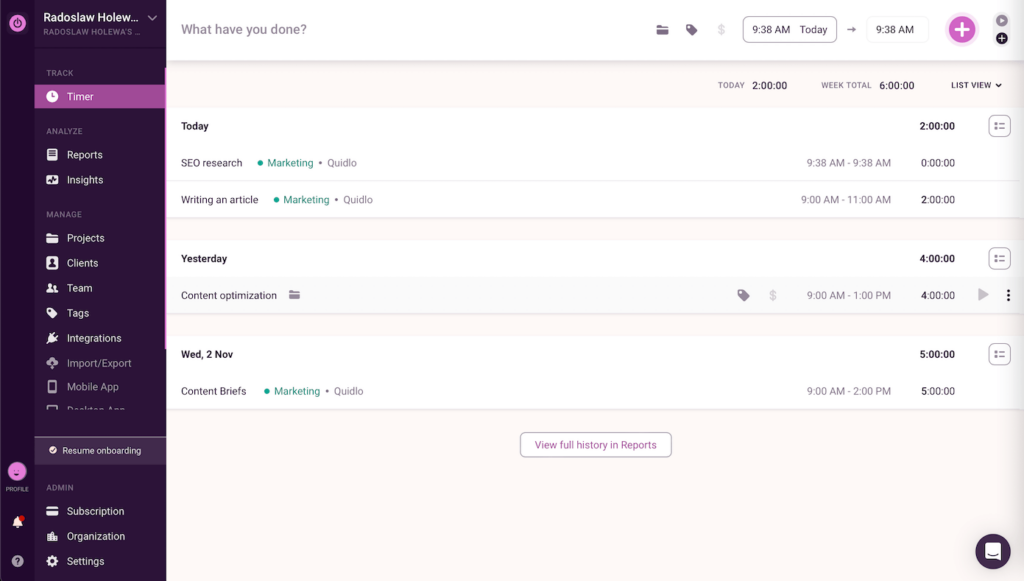The height and width of the screenshot is (581, 1024).
Task: Click the 2:00:00 duration of Writing an article
Action: pos(938,200)
